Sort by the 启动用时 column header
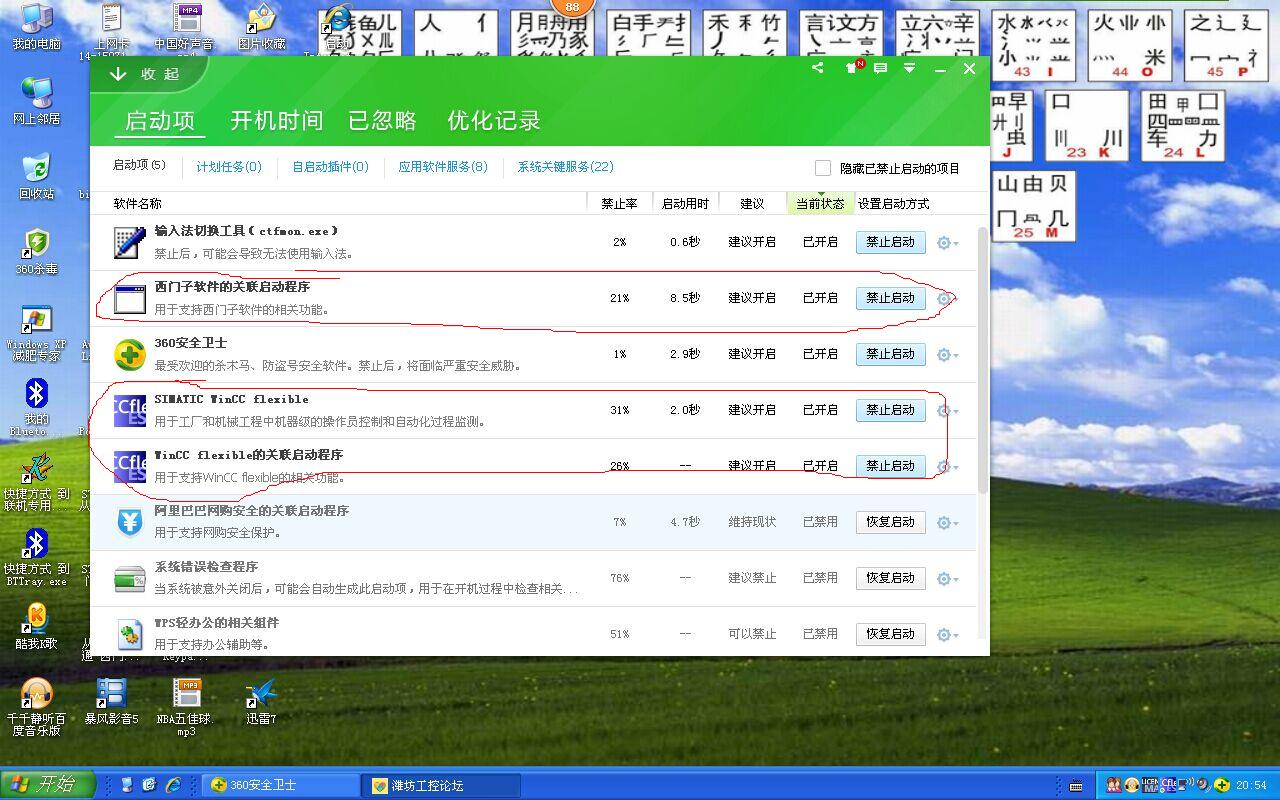Screen dimensions: 1280x800 pyautogui.click(x=685, y=204)
